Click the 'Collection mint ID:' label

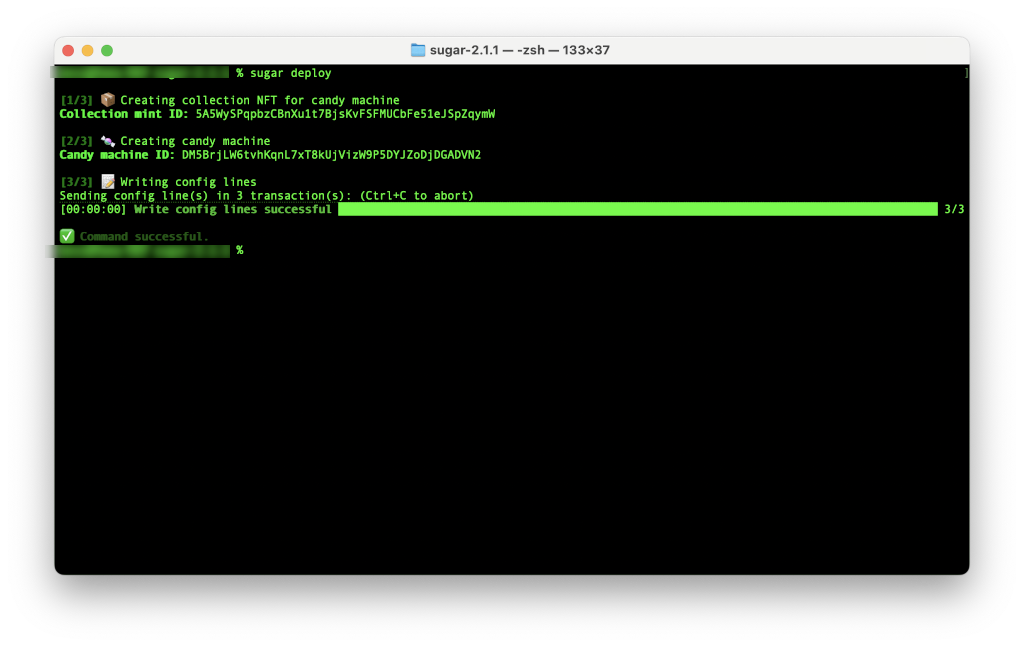coord(123,114)
